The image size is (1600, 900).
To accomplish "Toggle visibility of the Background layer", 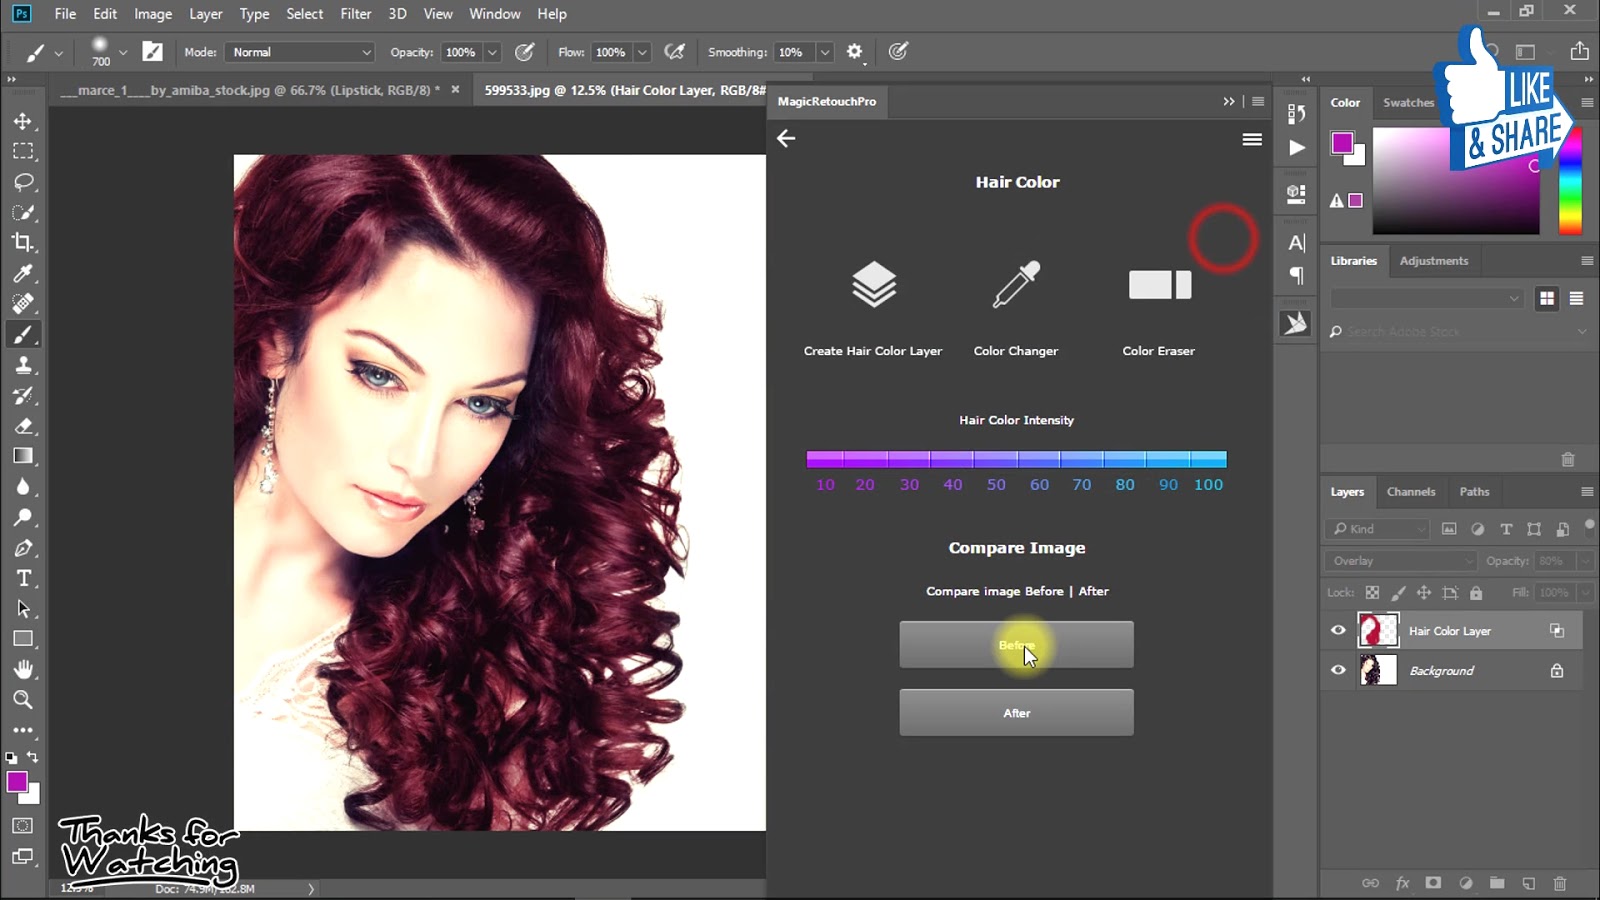I will [x=1338, y=670].
